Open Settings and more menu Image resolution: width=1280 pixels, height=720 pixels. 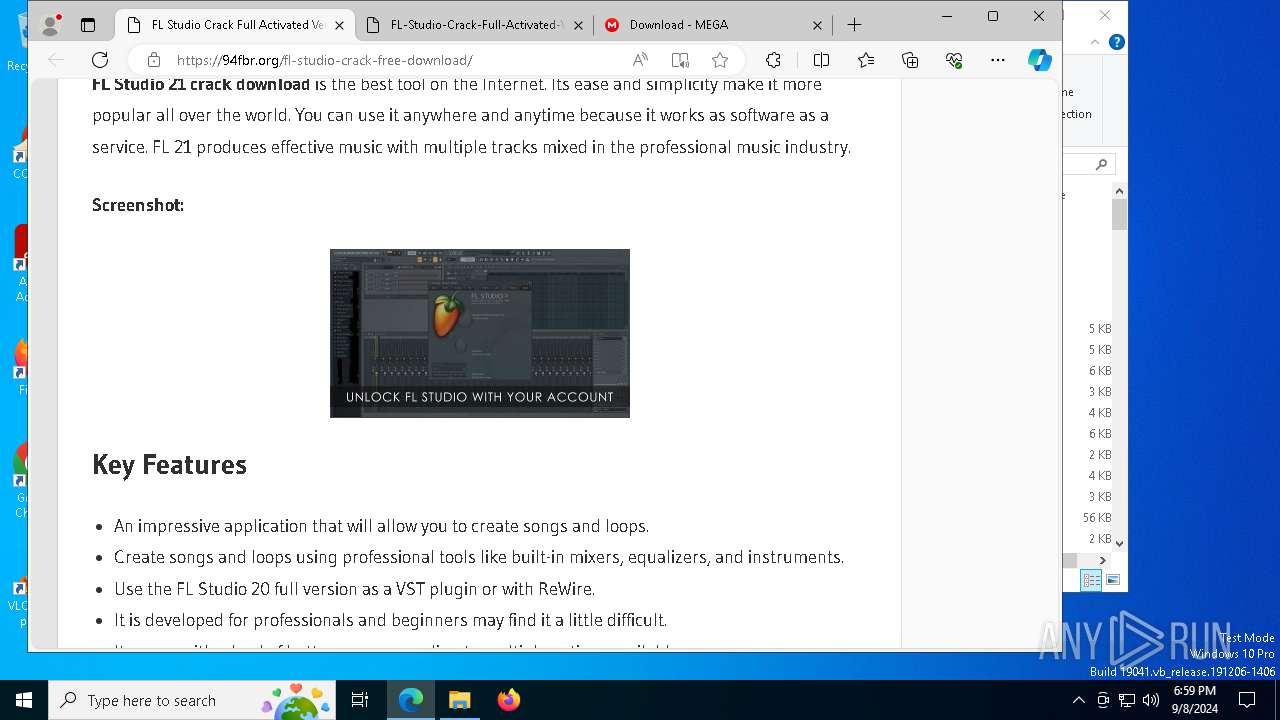[998, 60]
